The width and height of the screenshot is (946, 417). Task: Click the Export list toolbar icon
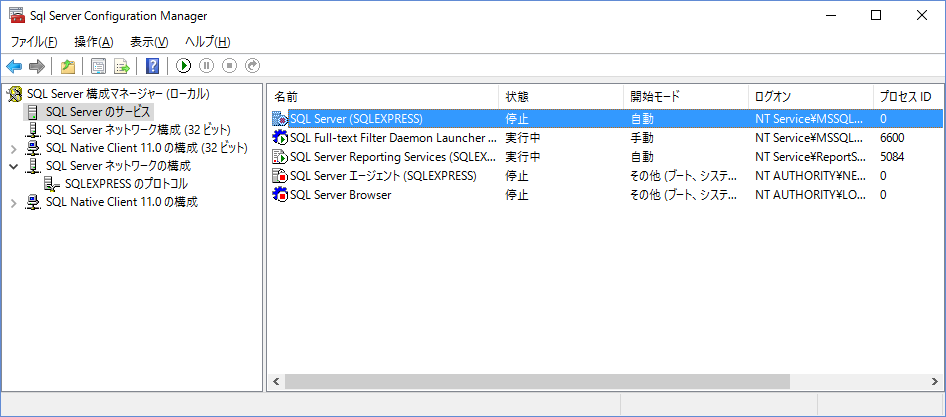point(122,66)
